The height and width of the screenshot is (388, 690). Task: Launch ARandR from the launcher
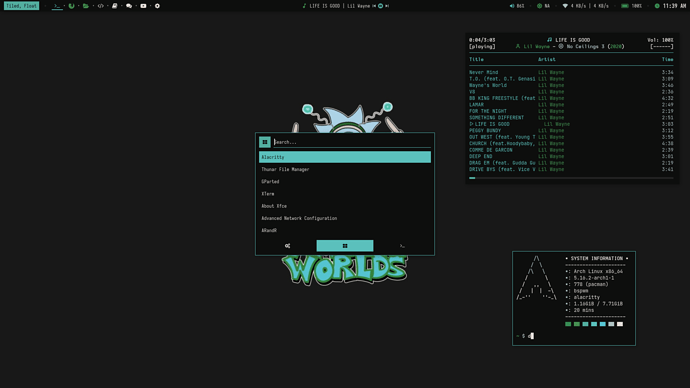click(345, 230)
